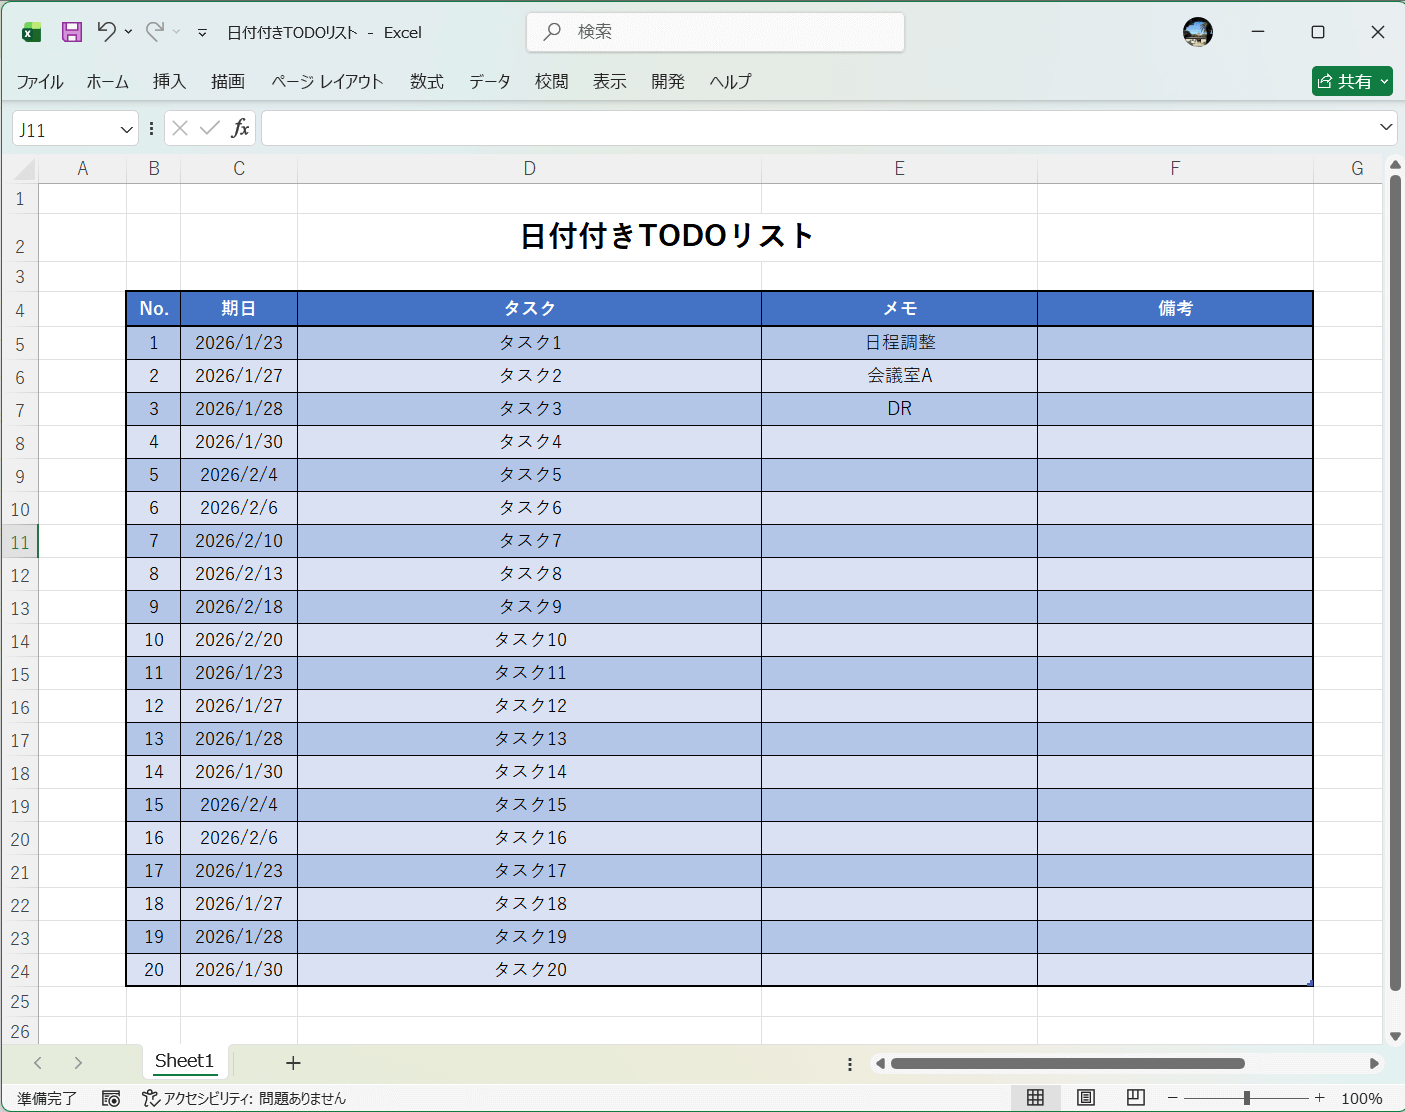Open the アクセシビリティ checker link
The width and height of the screenshot is (1405, 1112).
click(x=245, y=1097)
